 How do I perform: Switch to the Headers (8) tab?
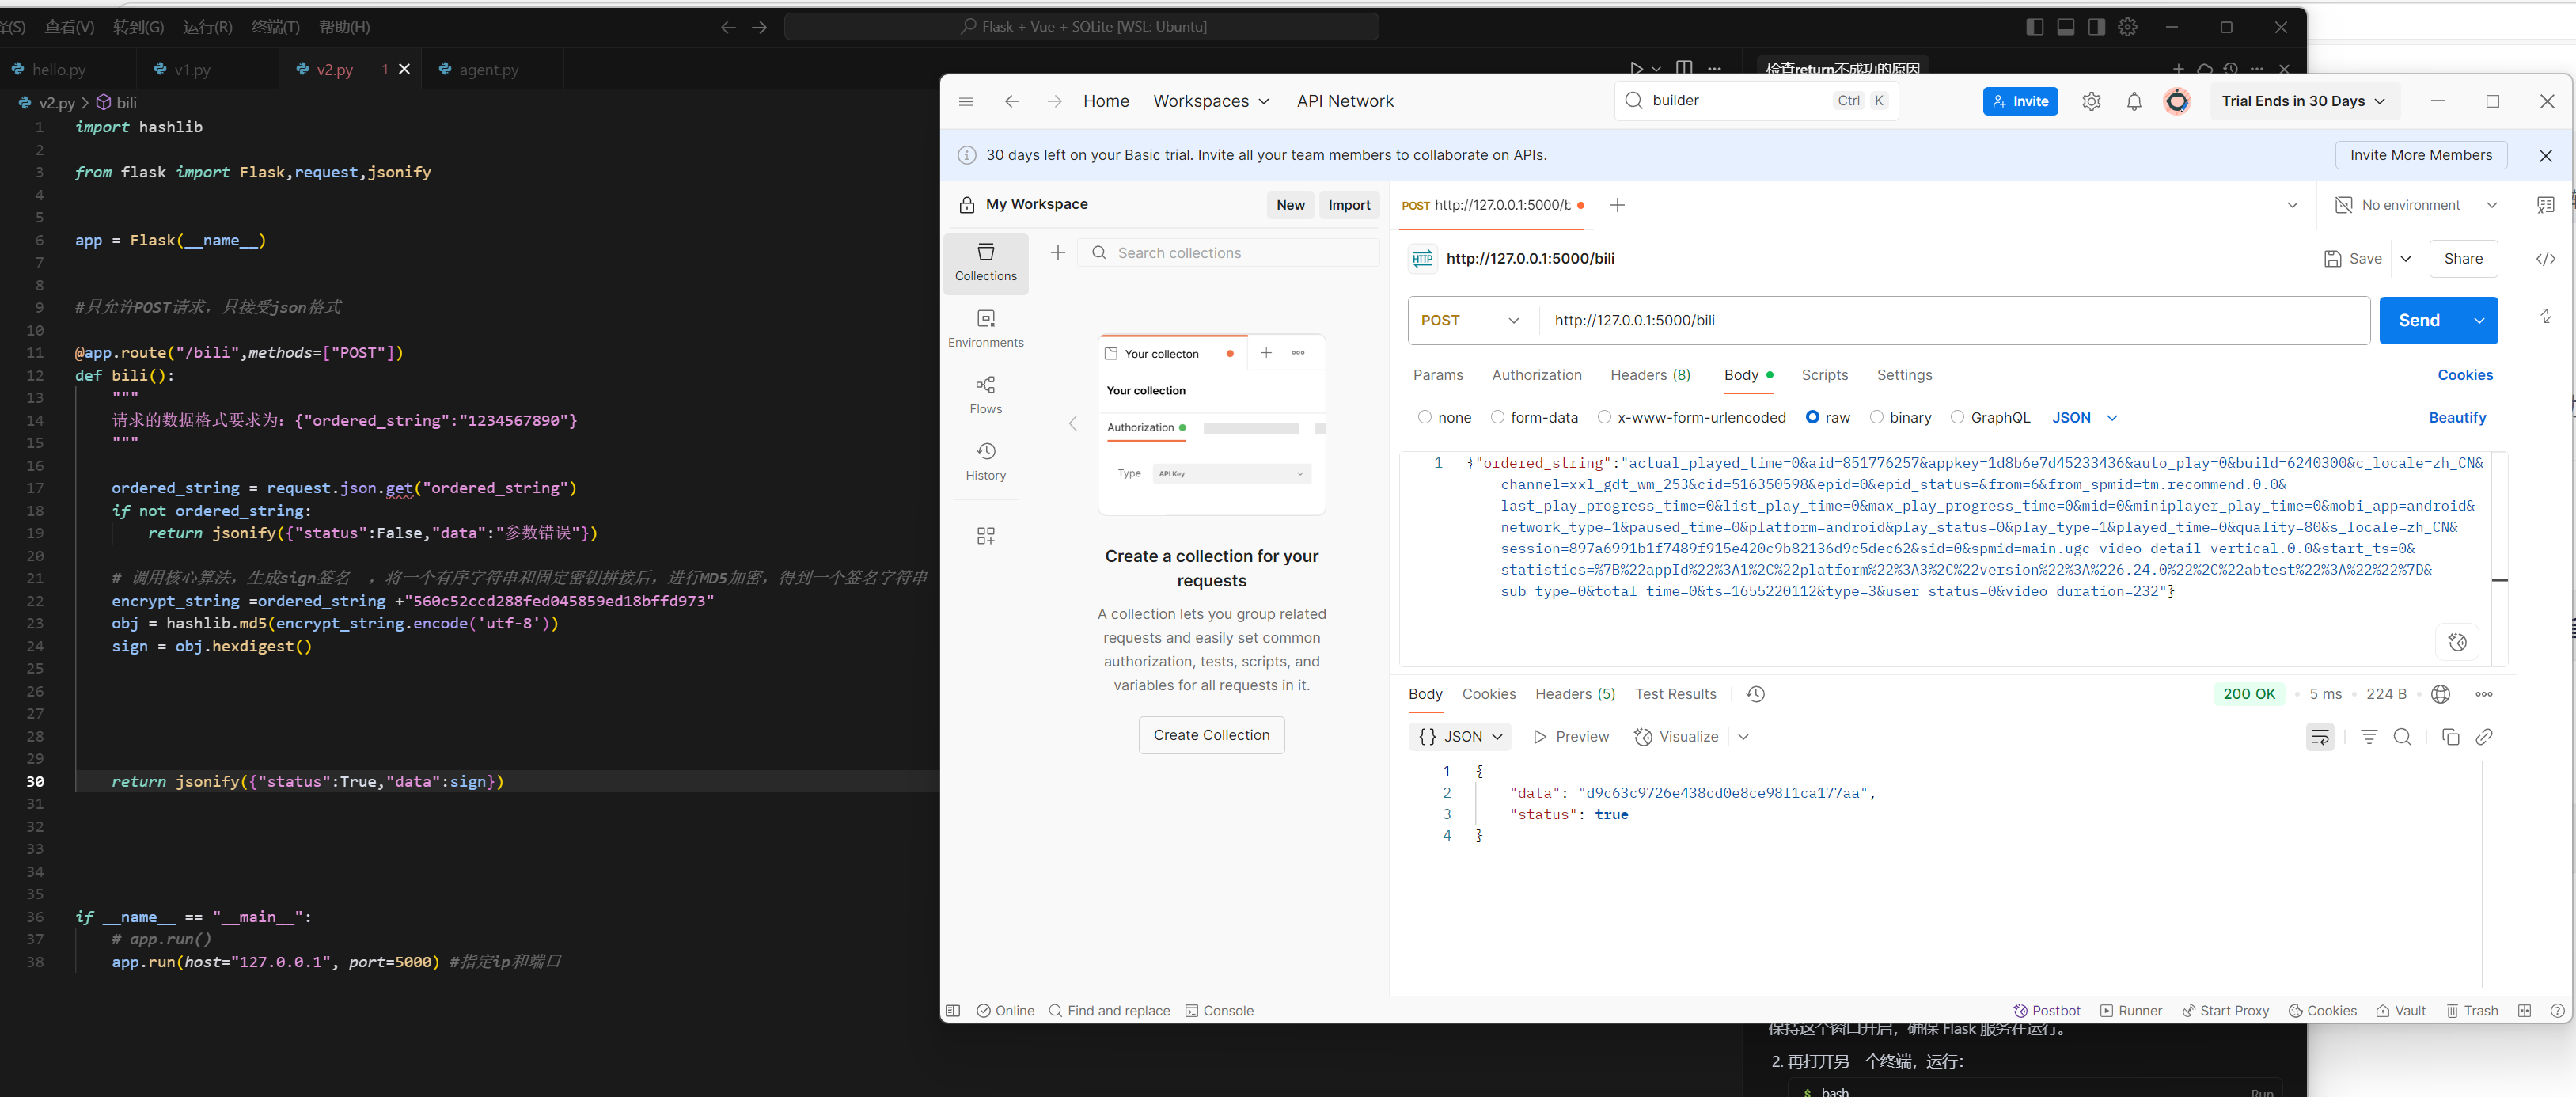(1650, 375)
